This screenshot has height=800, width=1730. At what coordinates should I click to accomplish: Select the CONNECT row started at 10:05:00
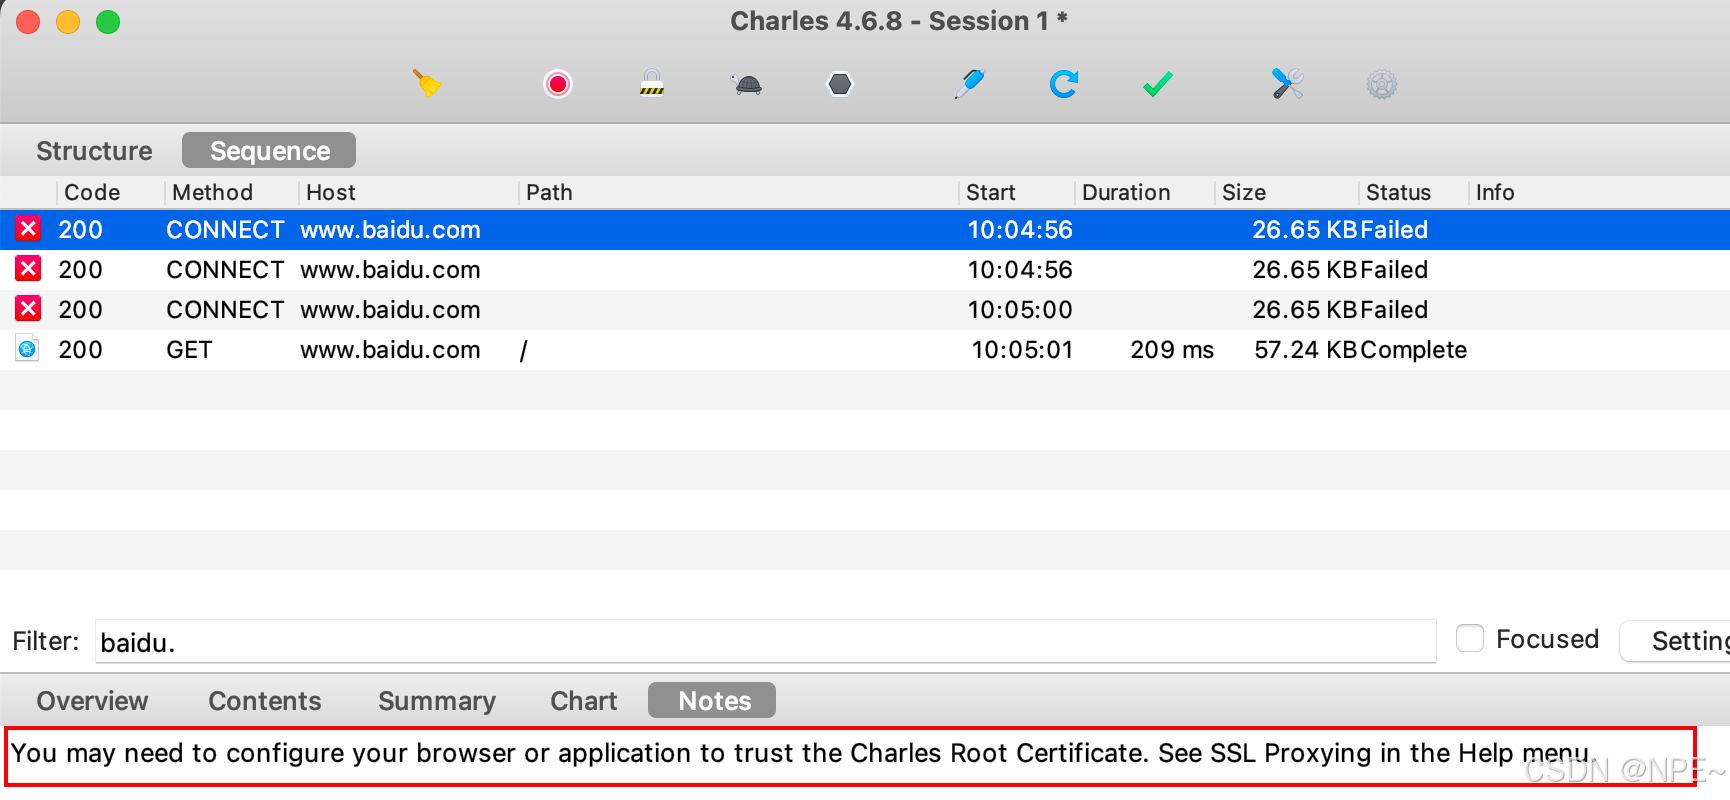865,310
